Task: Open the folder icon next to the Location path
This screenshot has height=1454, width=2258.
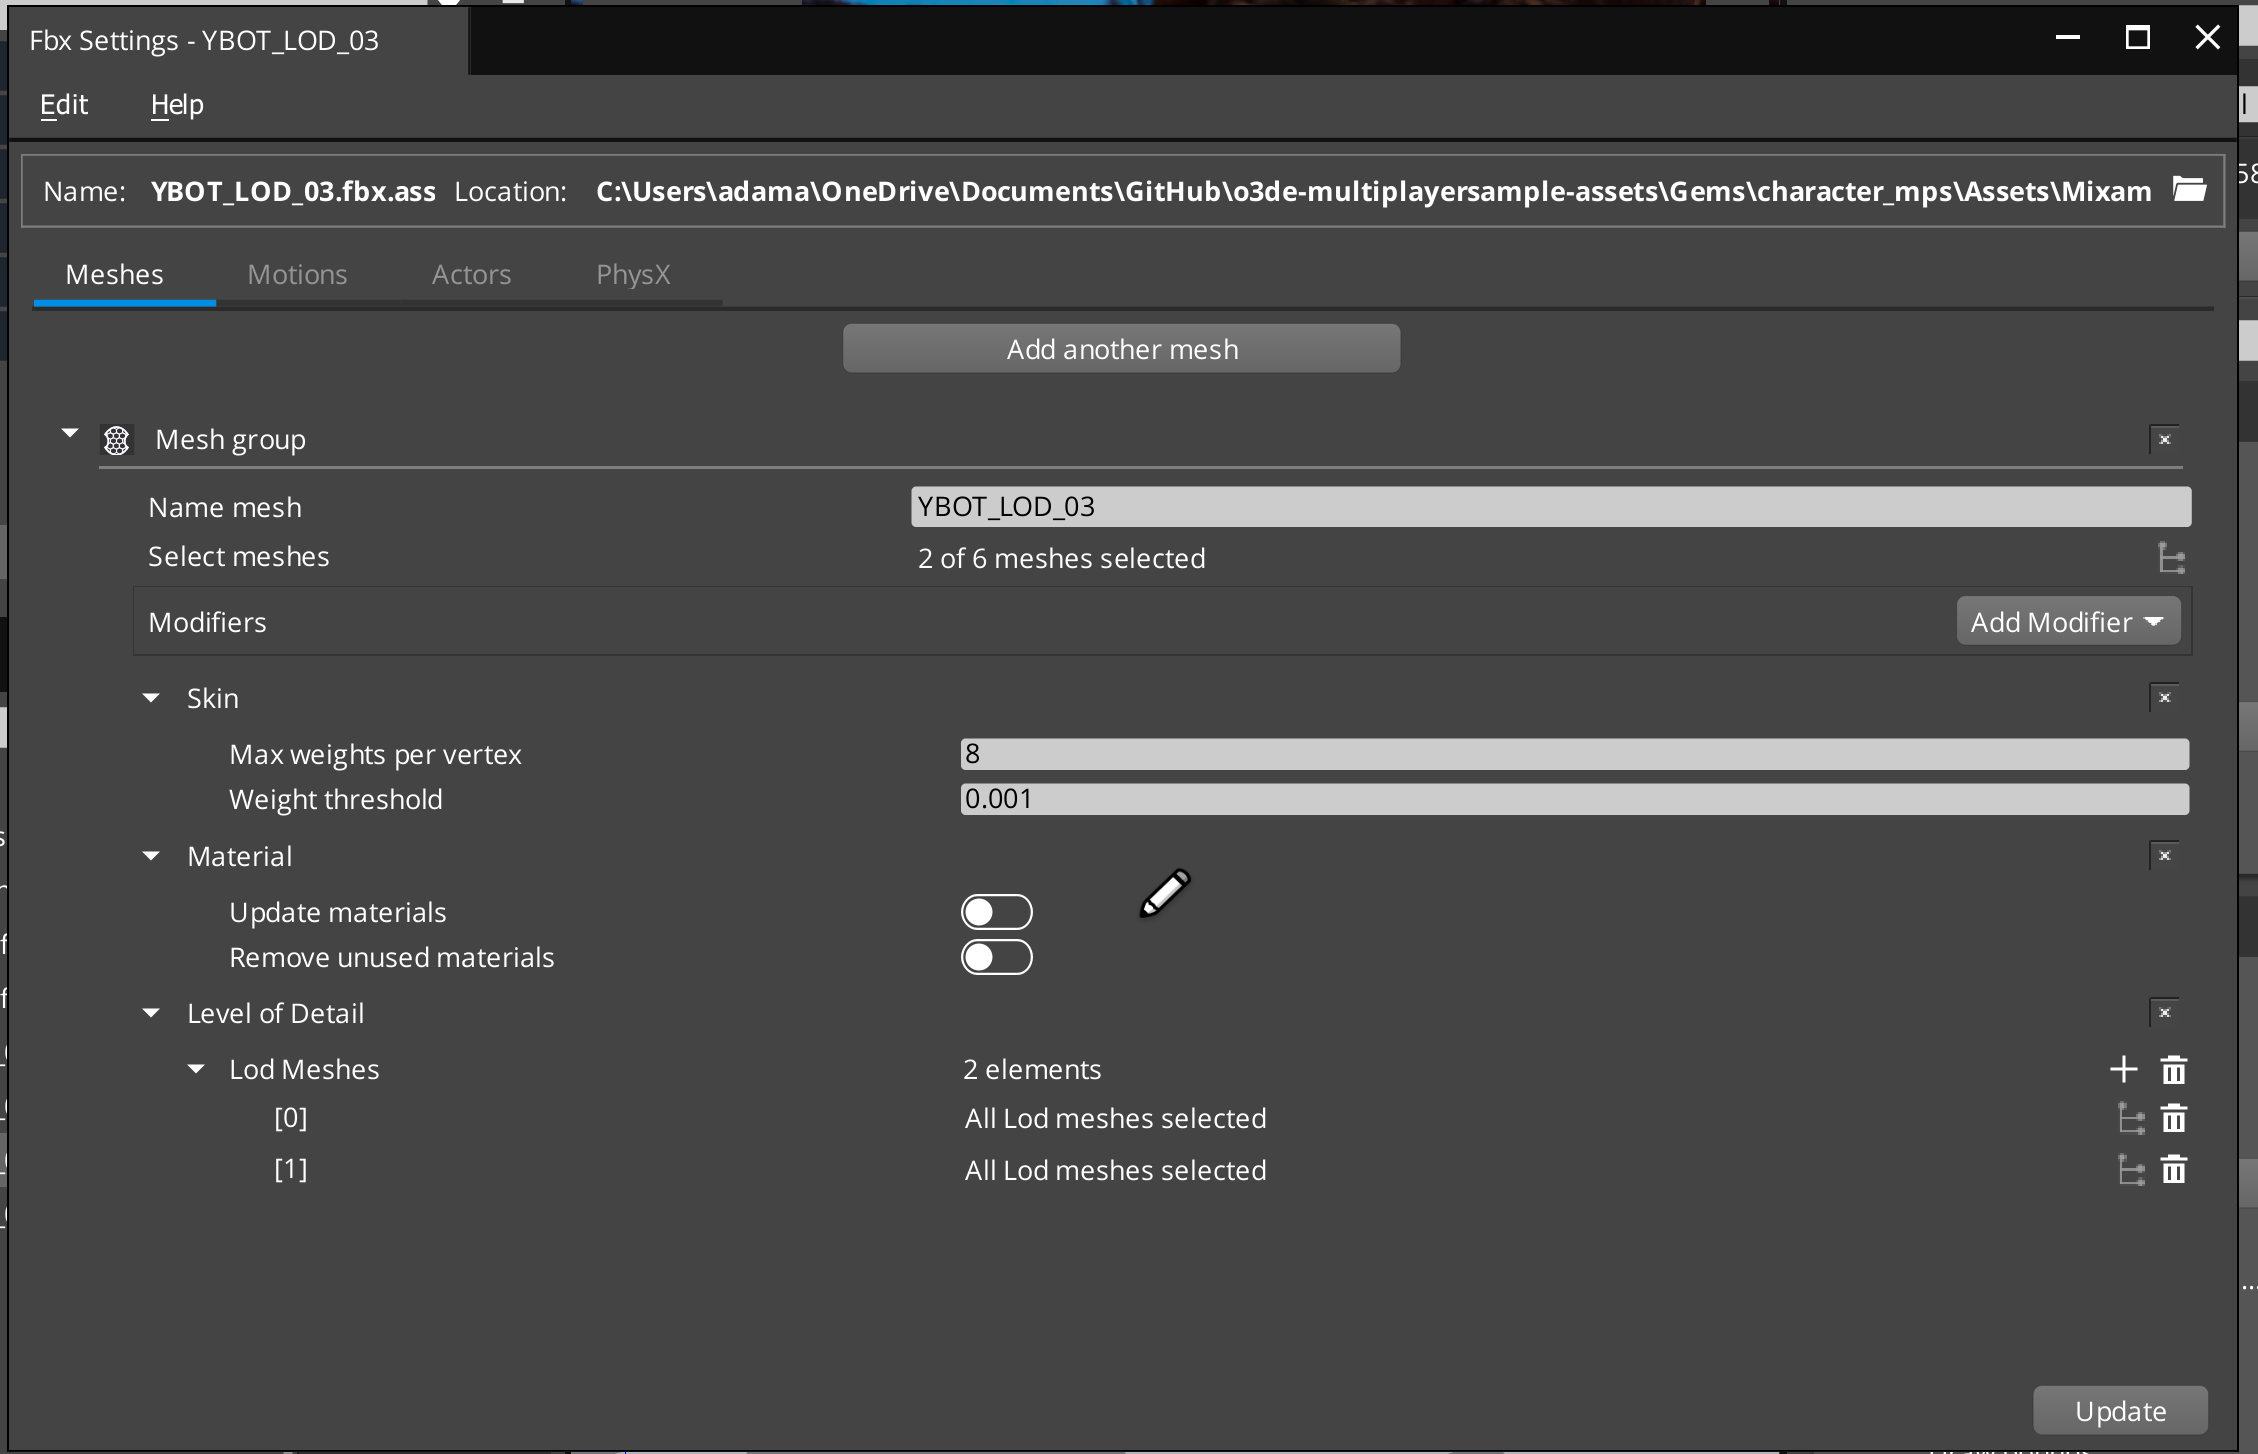Action: tap(2190, 190)
